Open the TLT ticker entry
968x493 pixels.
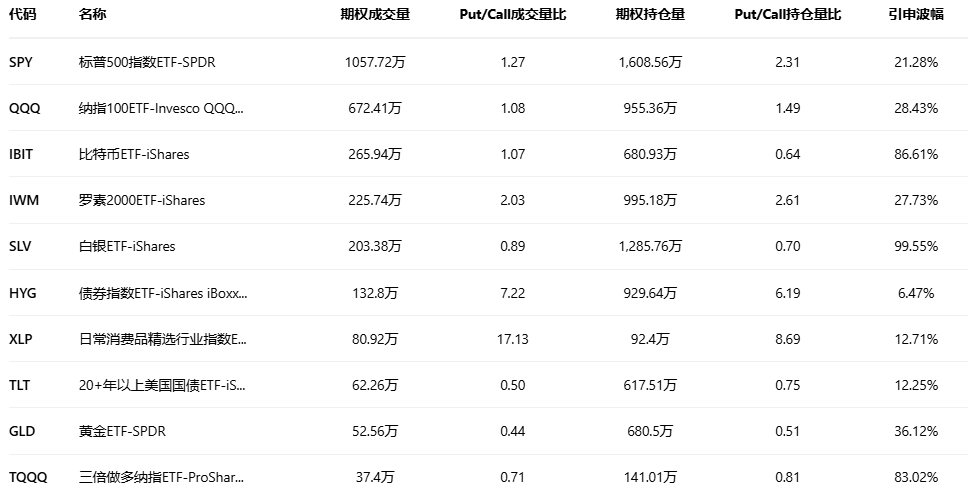[x=20, y=385]
